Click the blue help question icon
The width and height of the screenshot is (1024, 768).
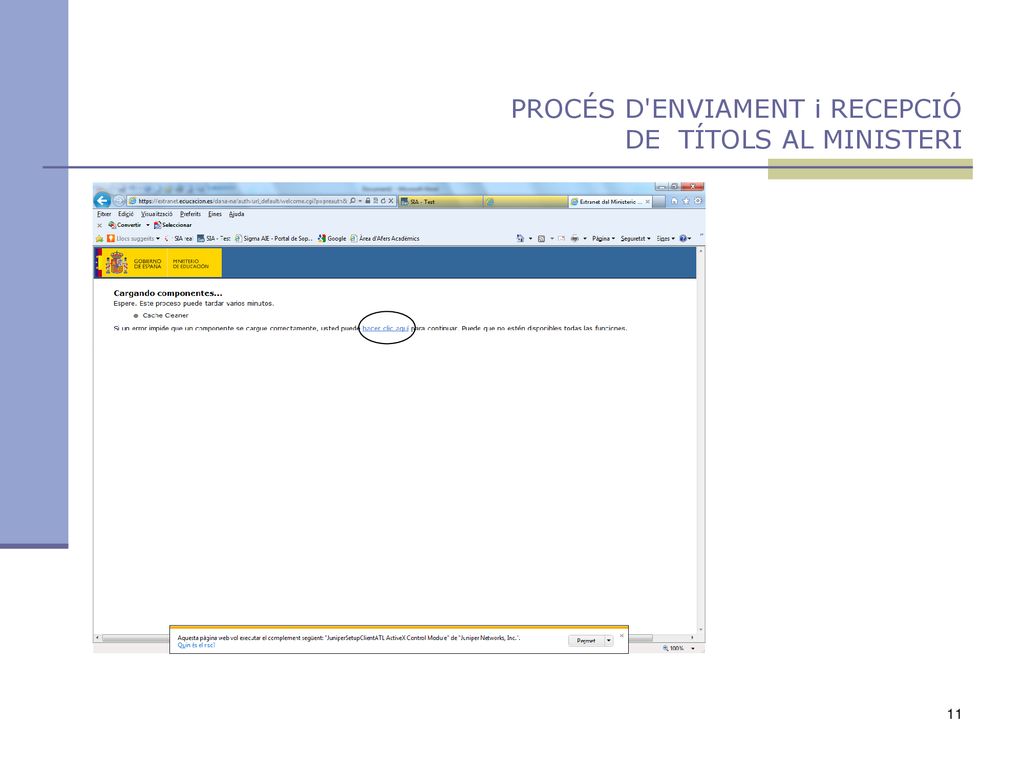(x=683, y=238)
